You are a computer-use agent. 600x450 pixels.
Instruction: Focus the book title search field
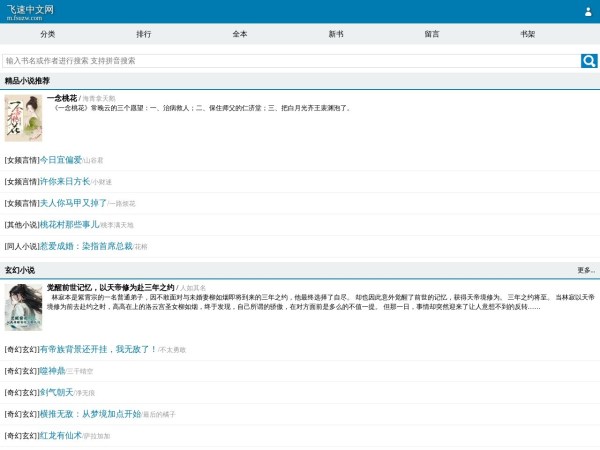click(x=290, y=61)
